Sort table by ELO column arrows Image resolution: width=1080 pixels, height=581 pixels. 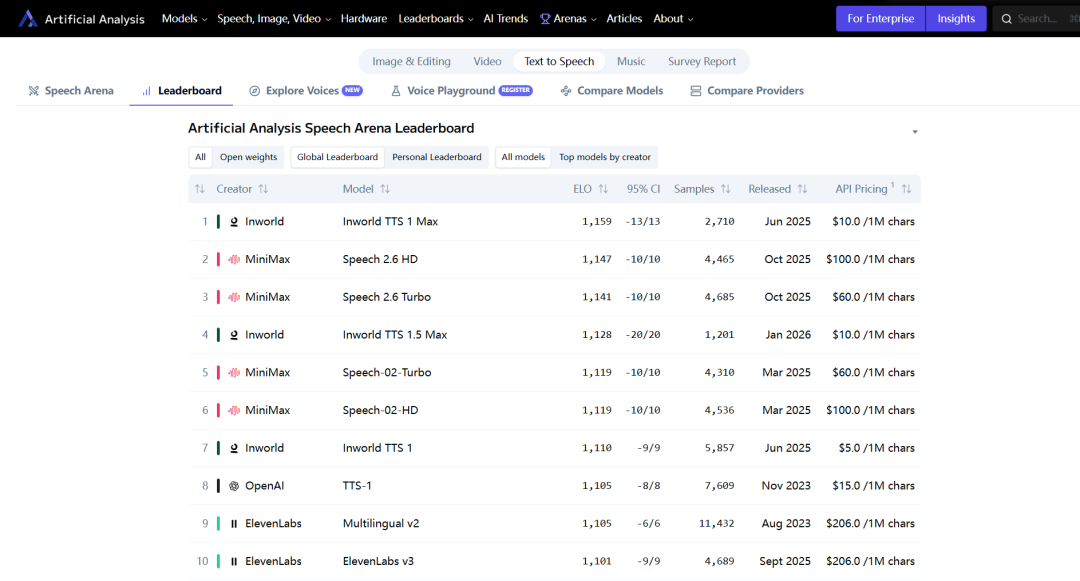[603, 189]
